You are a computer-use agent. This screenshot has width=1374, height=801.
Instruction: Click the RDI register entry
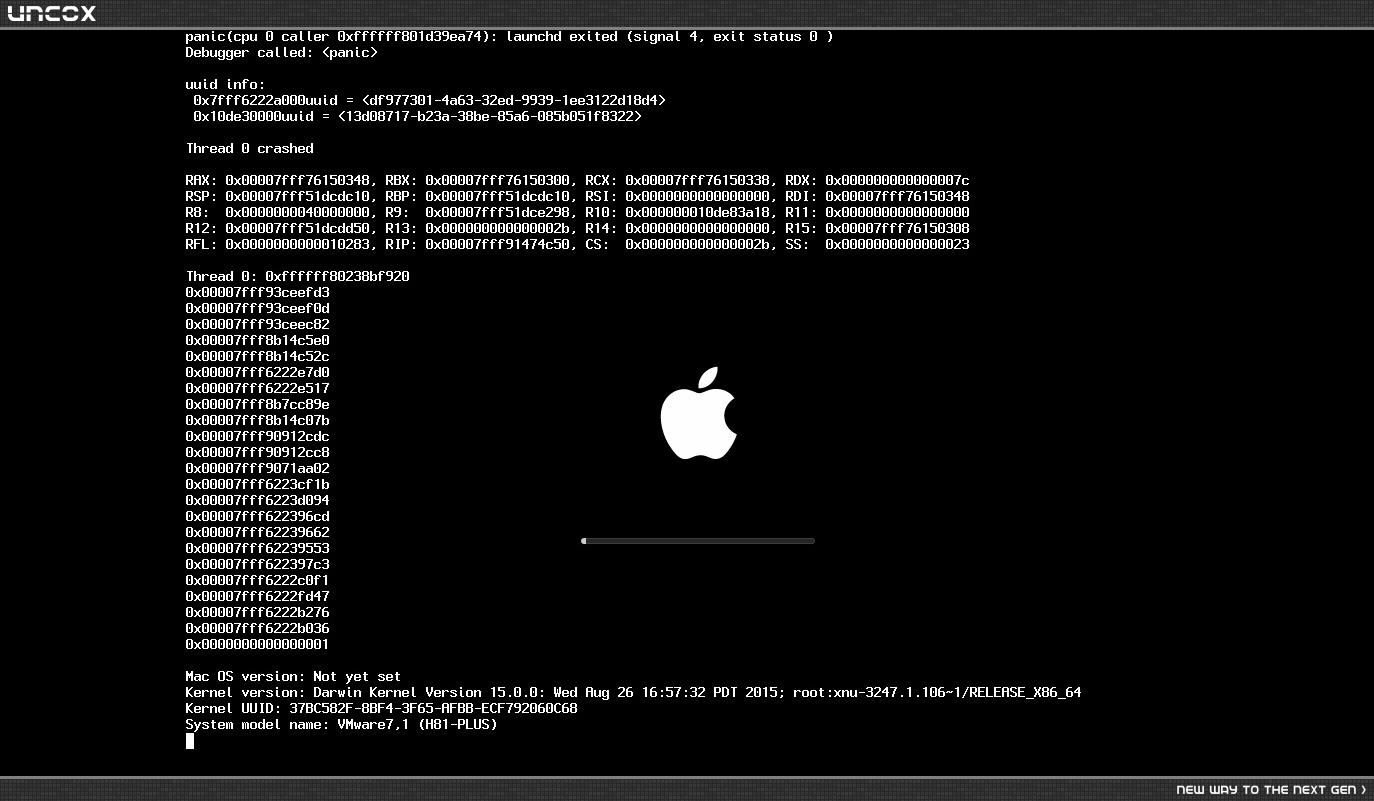point(878,197)
